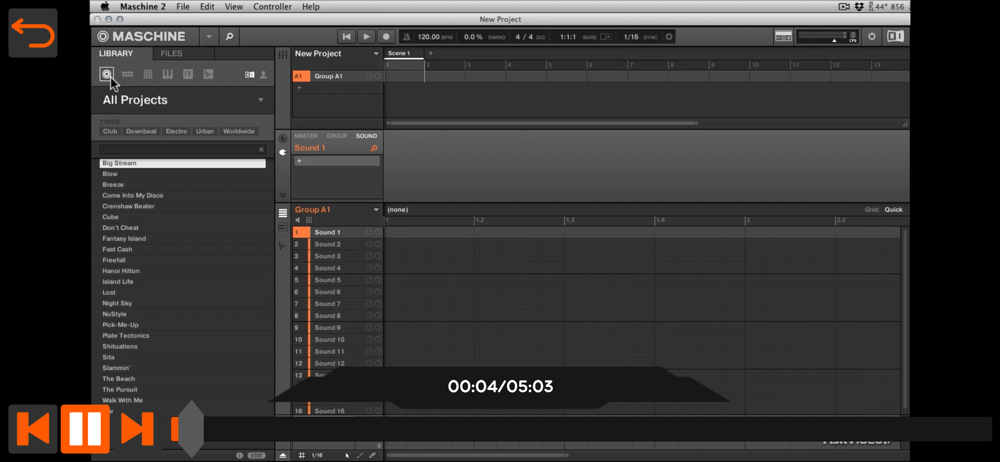1000x462 pixels.
Task: Click the 1/16 sync grid value
Action: click(631, 37)
